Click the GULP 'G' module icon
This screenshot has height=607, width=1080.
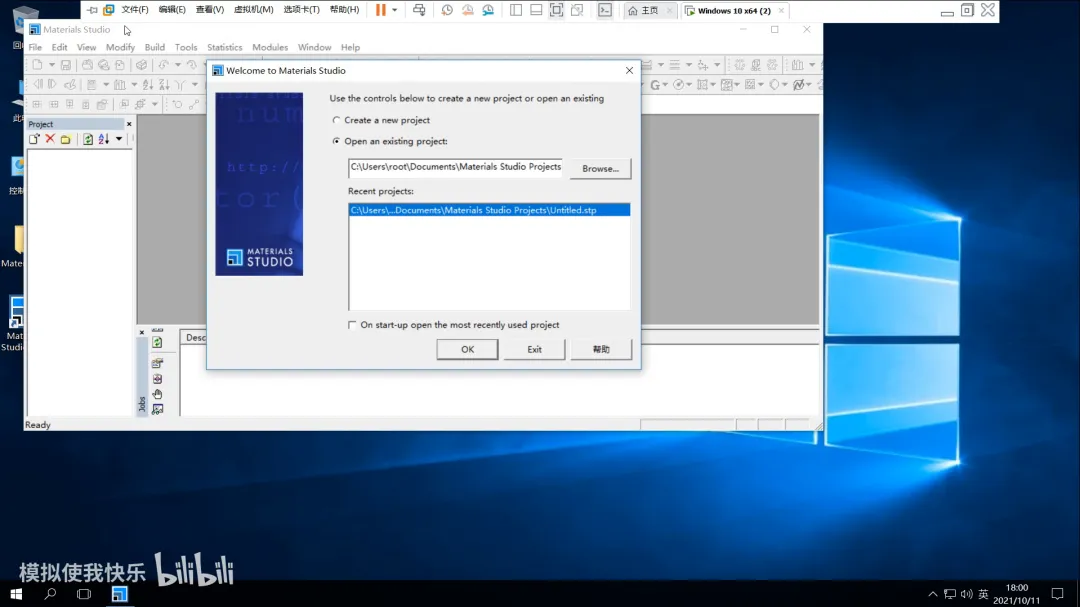[655, 85]
